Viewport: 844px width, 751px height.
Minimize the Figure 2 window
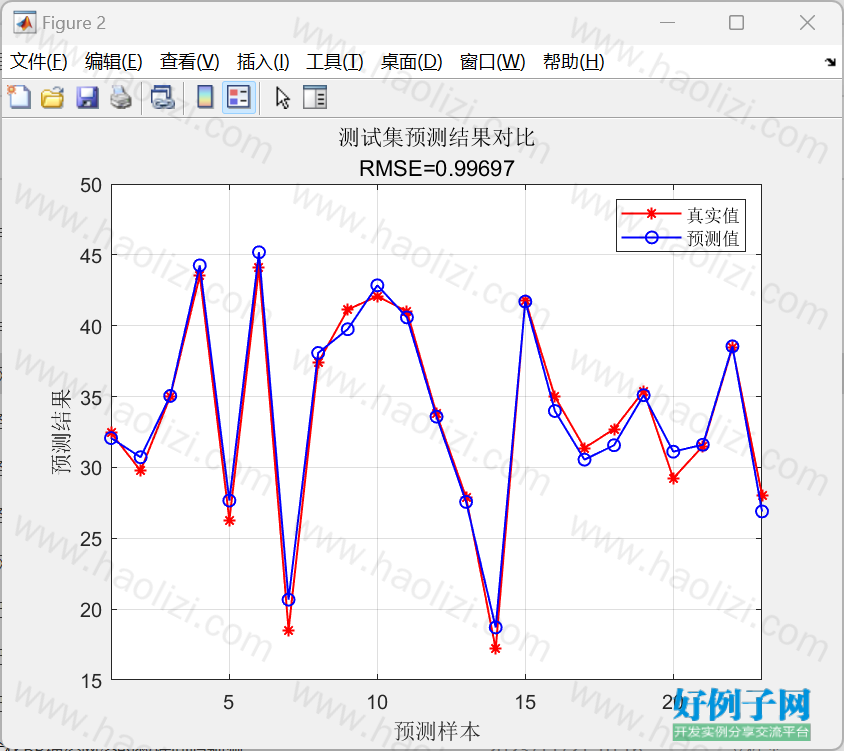pos(667,23)
